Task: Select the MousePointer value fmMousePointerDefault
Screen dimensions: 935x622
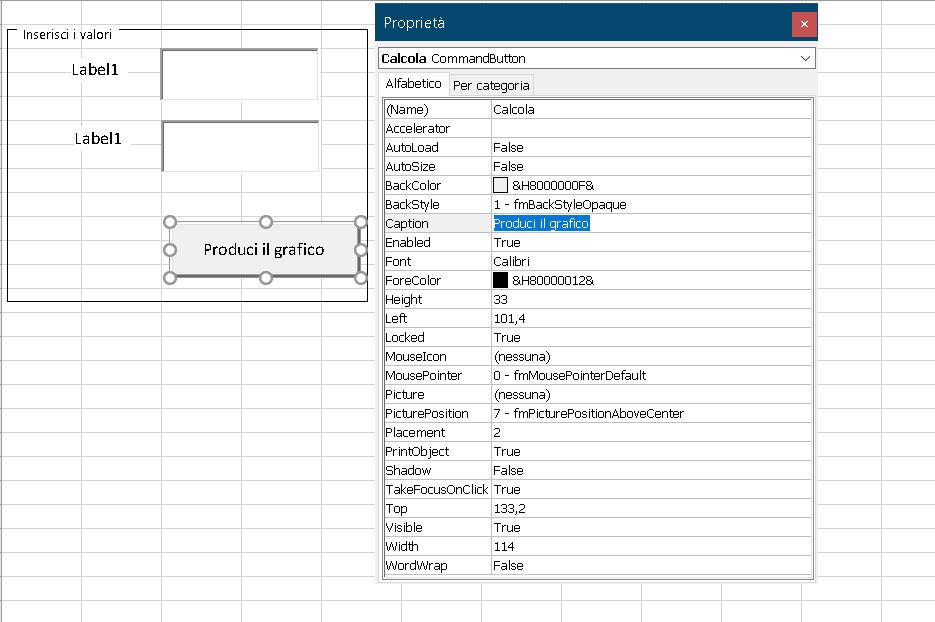Action: tap(651, 376)
